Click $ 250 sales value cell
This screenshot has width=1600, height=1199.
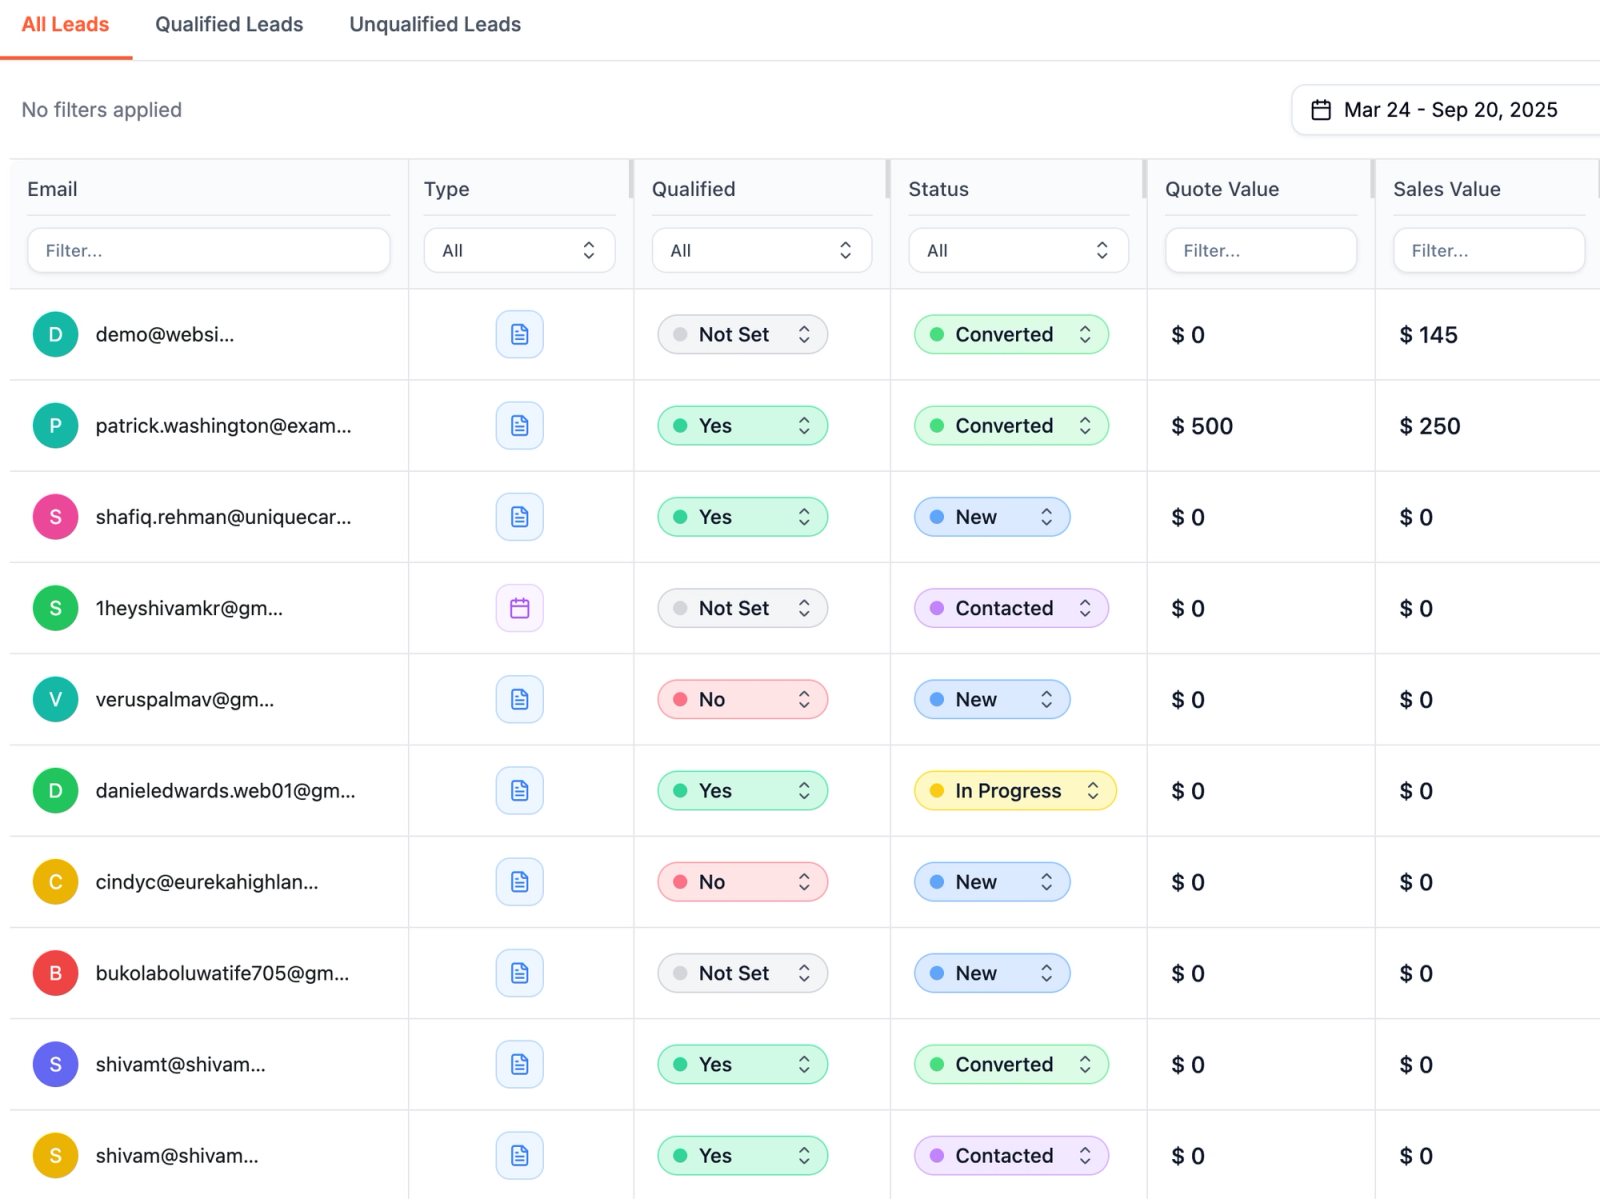click(x=1430, y=426)
